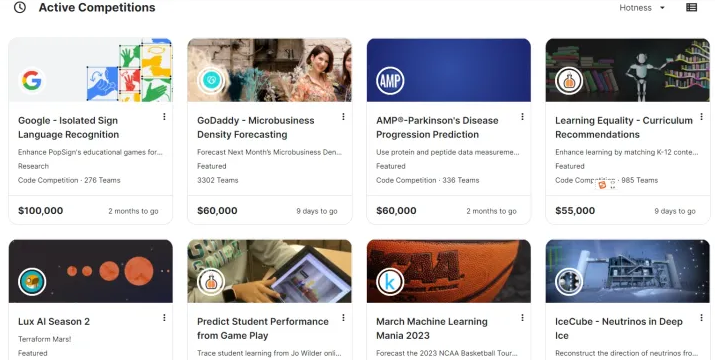Screen dimensions: 715x360
Task: Open the Lux AI Season 2 options menu
Action: (x=164, y=318)
